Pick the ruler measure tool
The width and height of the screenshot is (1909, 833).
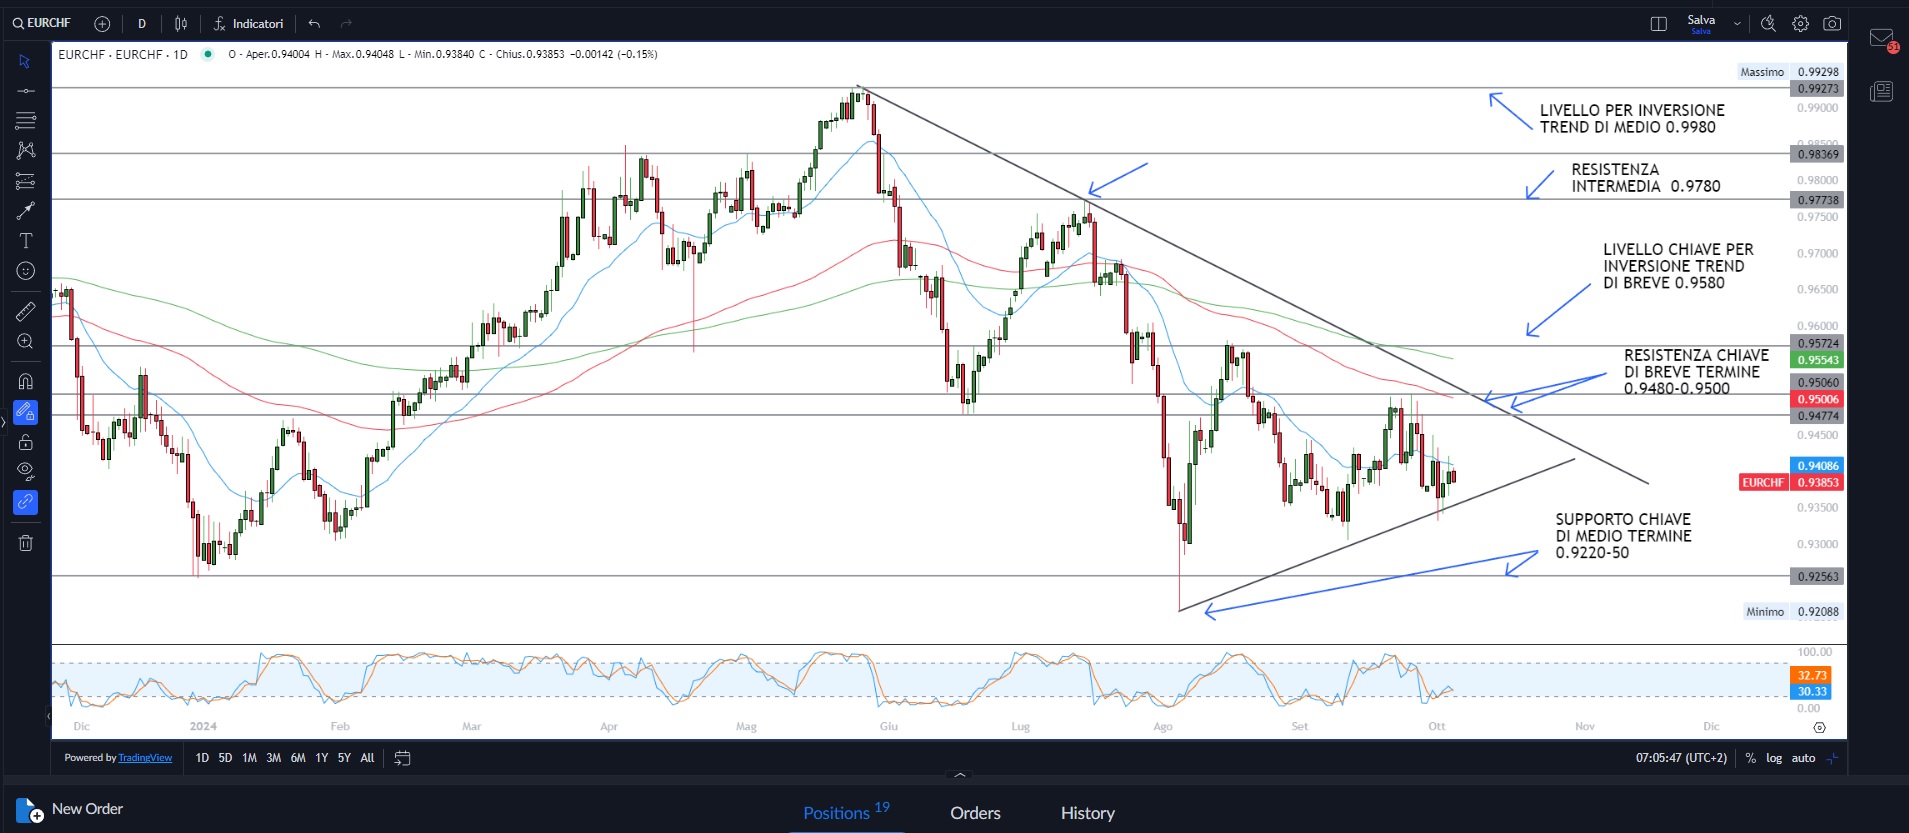point(26,312)
